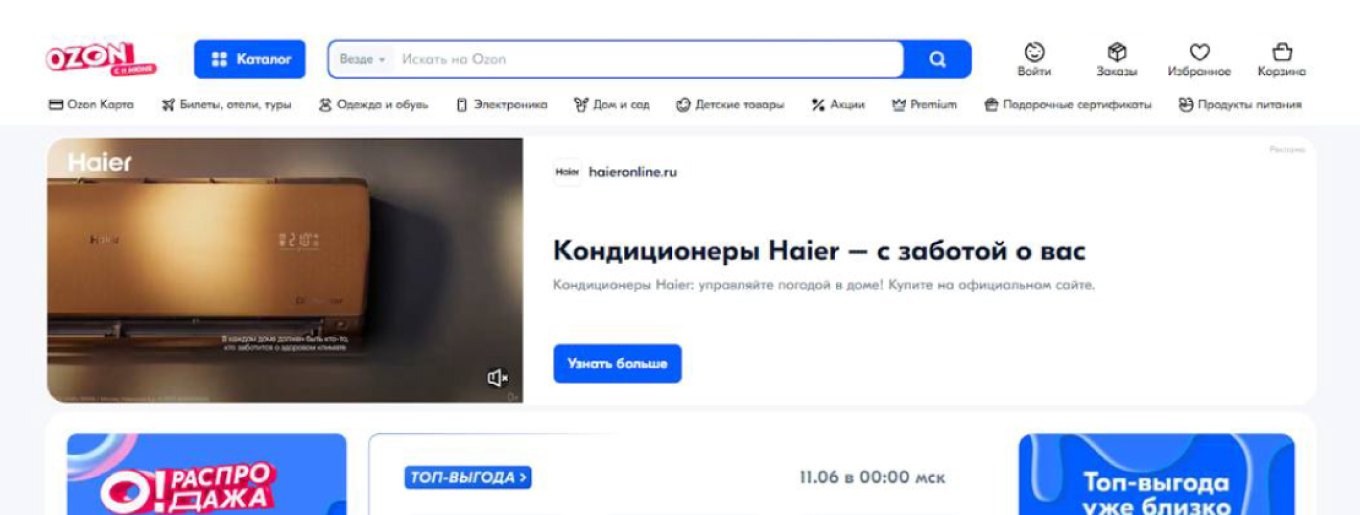Viewport: 1360px width, 515px height.
Task: Open the Распродажа banner
Action: pyautogui.click(x=207, y=474)
